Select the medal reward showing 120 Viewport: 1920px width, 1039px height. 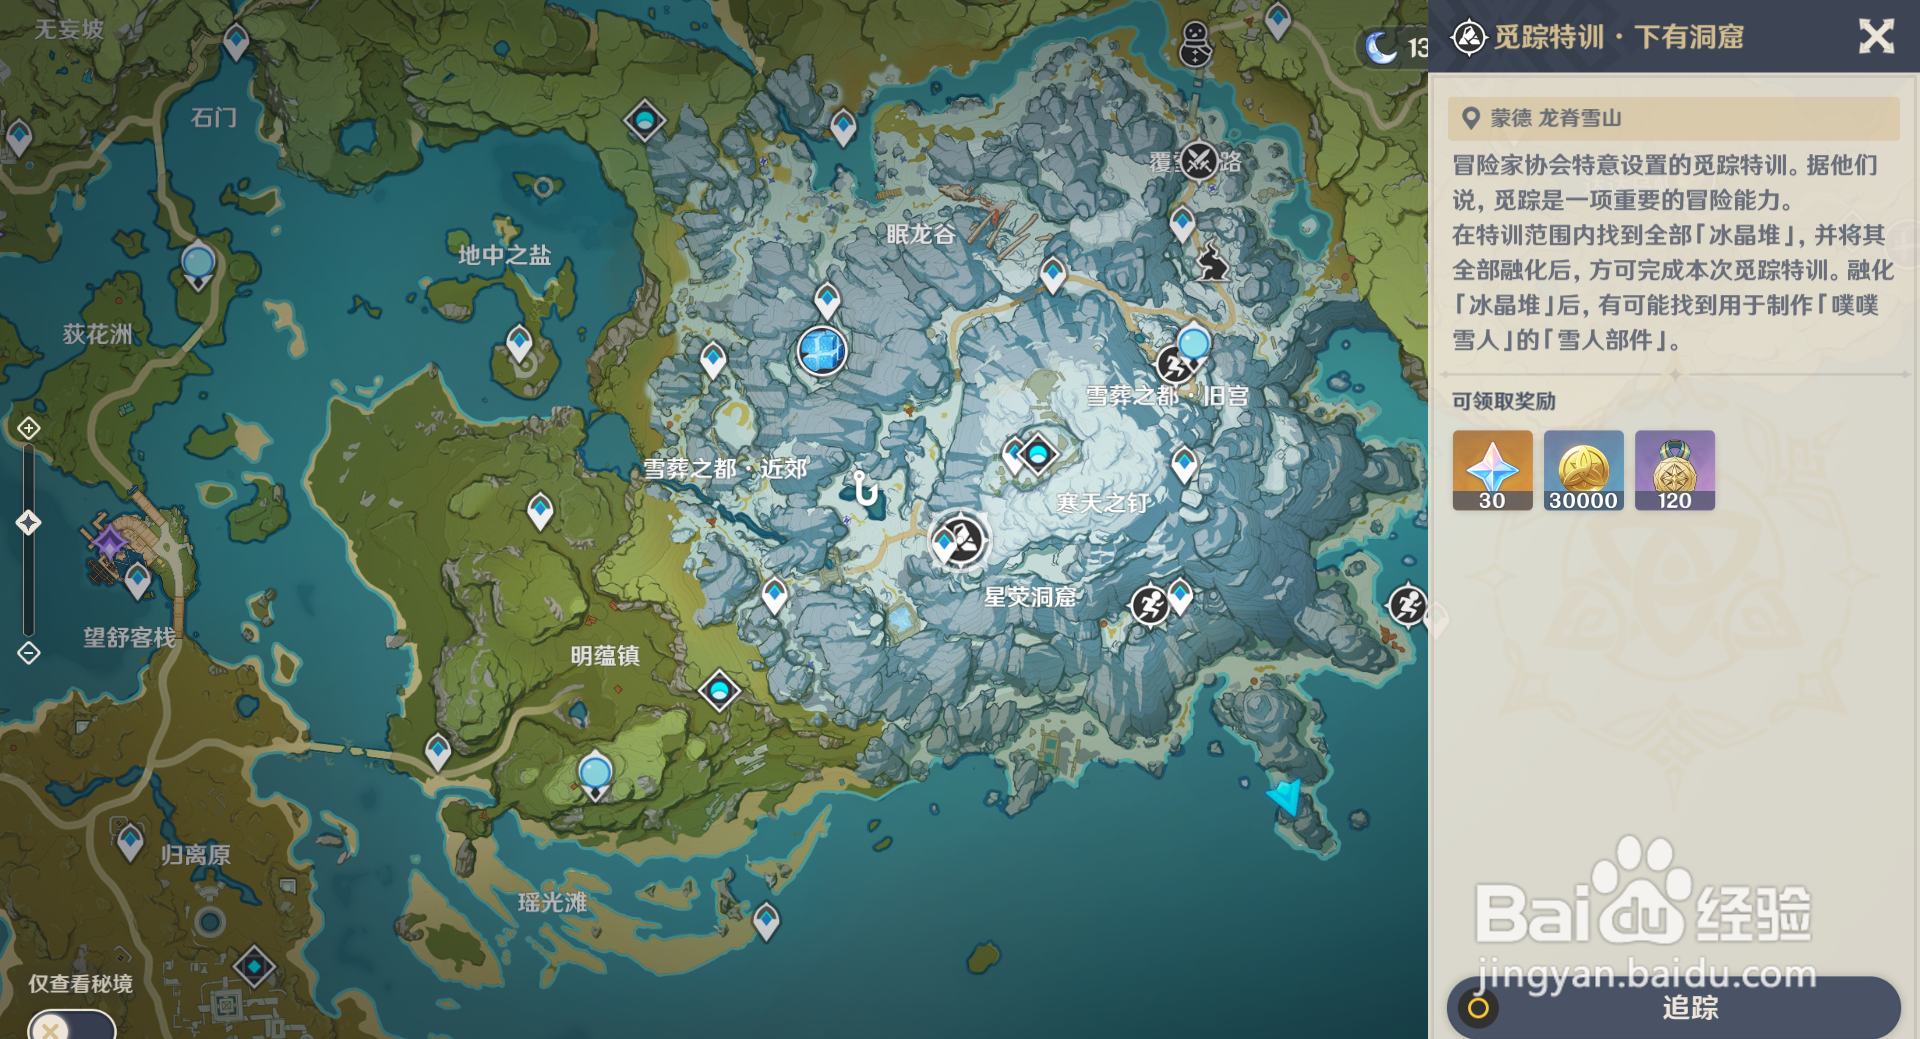coord(1674,470)
